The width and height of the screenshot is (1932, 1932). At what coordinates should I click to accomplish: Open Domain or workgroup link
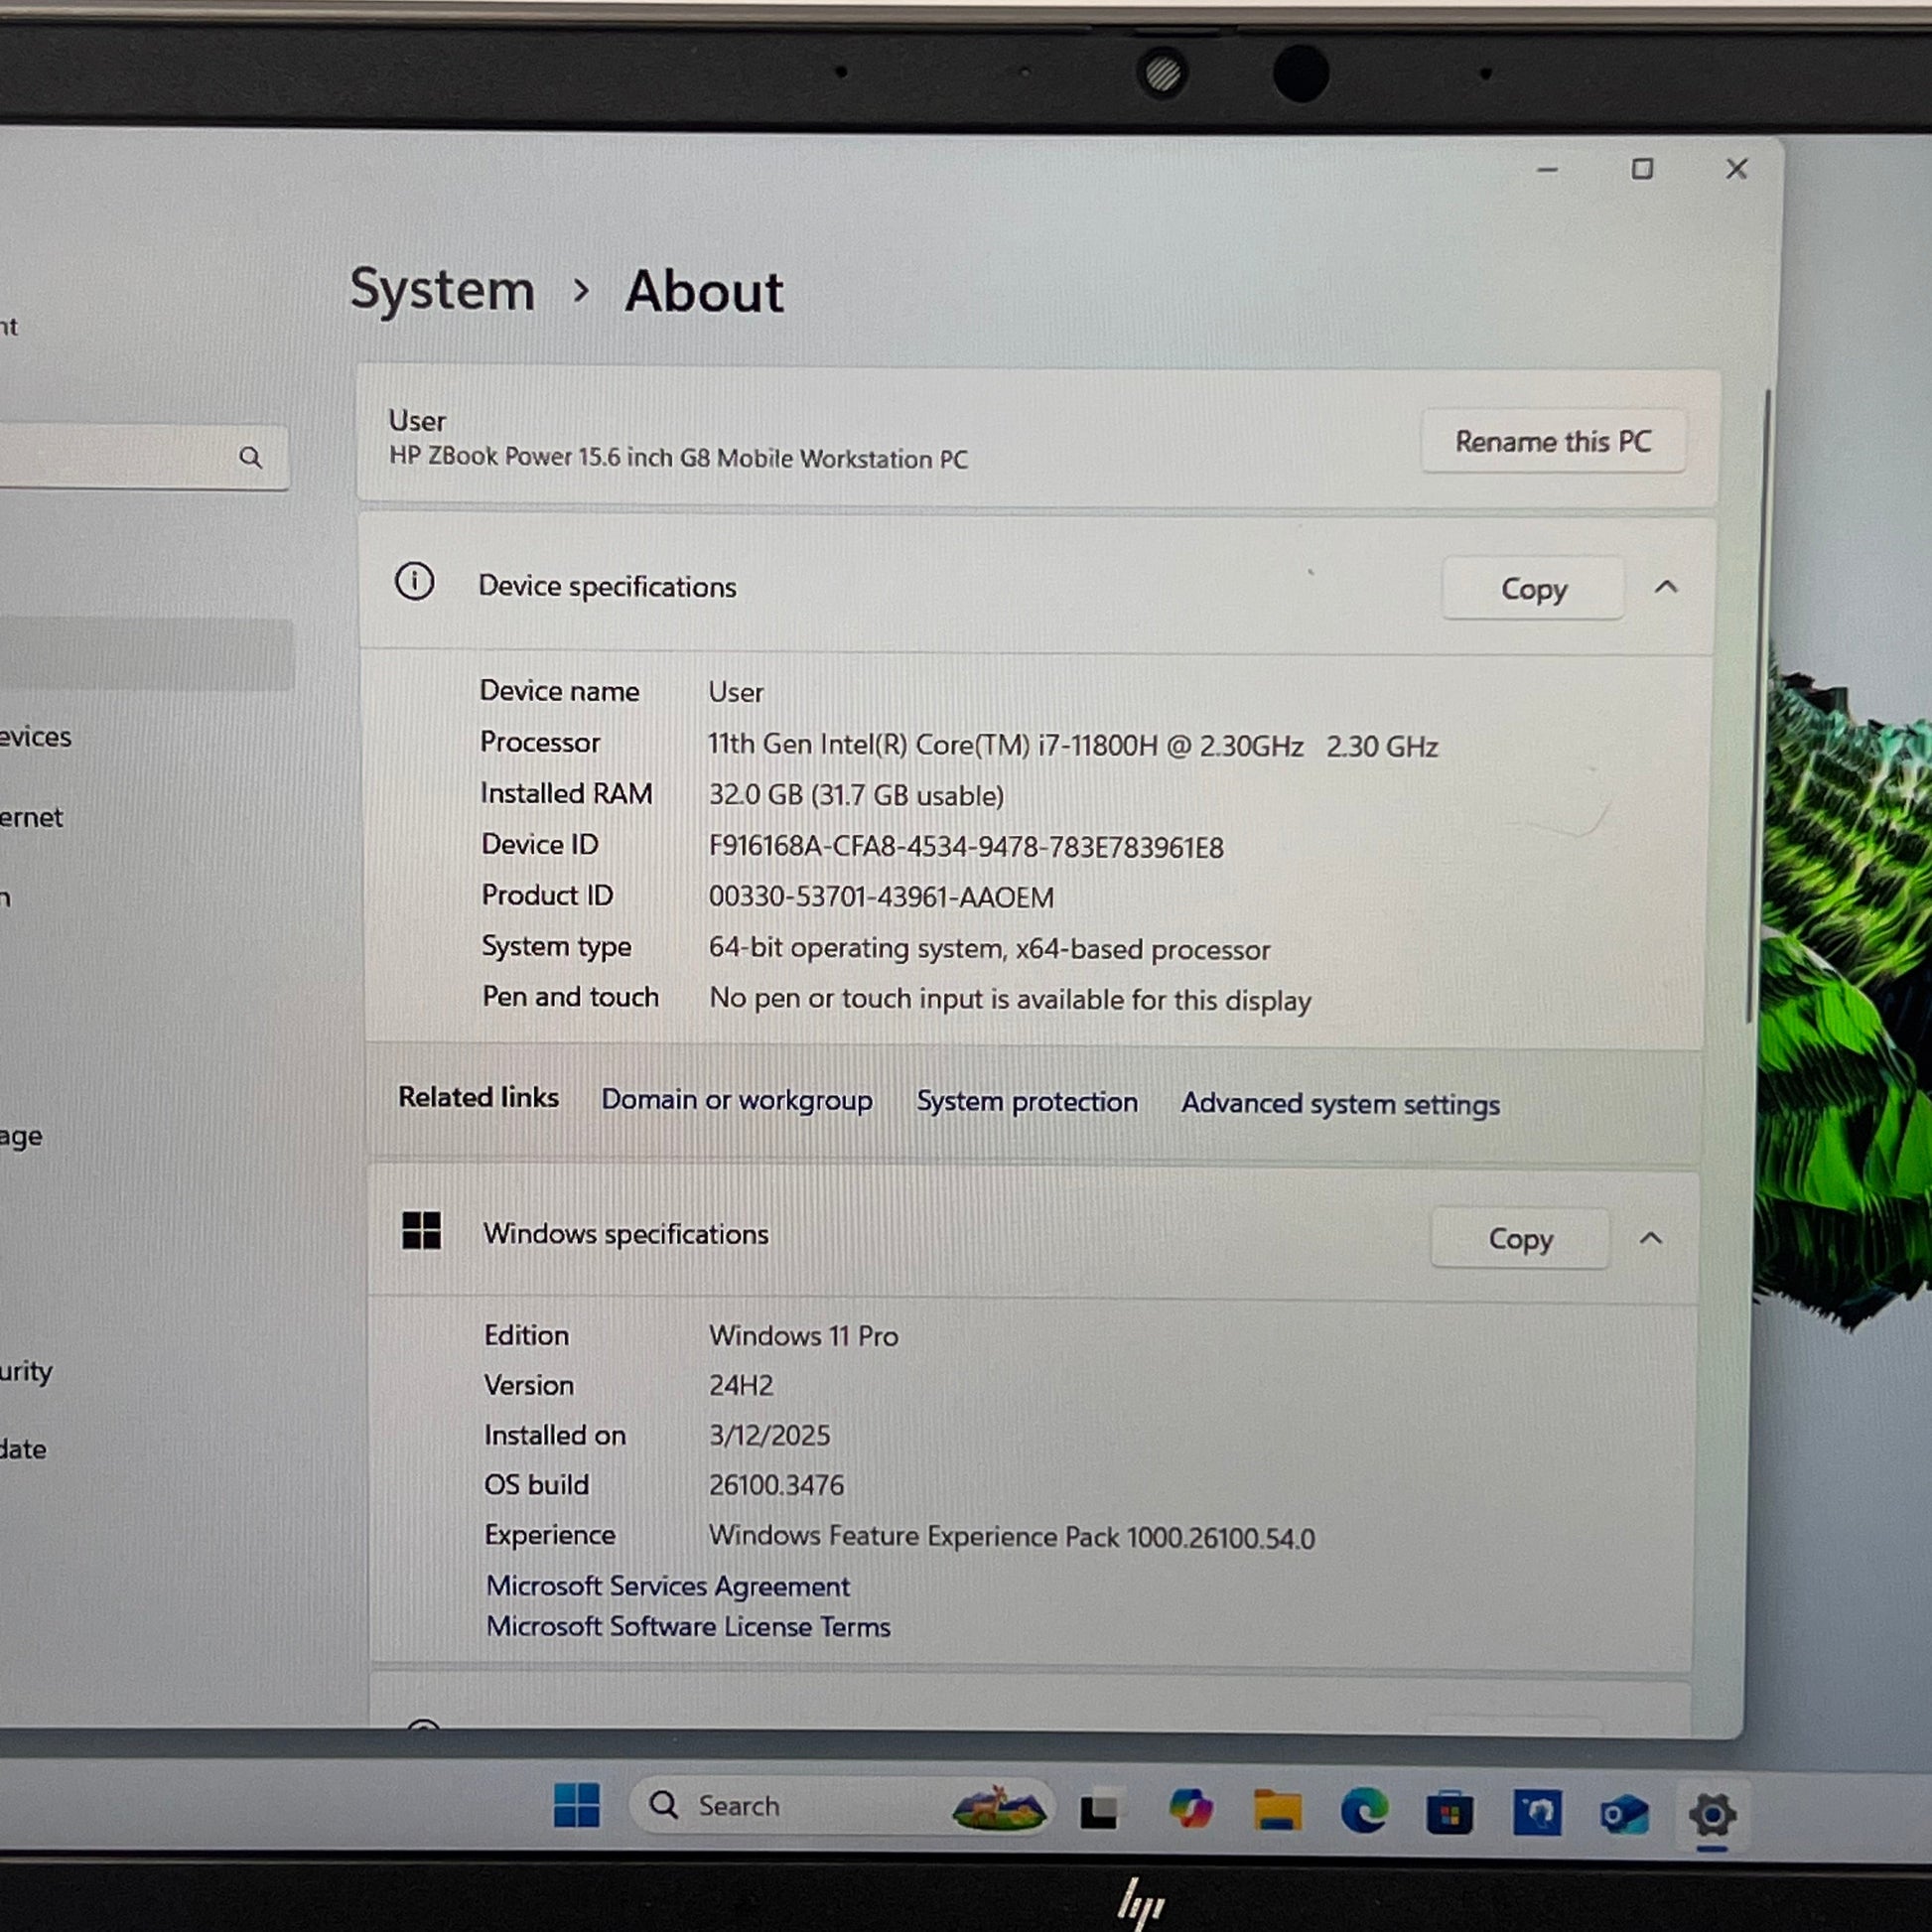click(737, 1100)
